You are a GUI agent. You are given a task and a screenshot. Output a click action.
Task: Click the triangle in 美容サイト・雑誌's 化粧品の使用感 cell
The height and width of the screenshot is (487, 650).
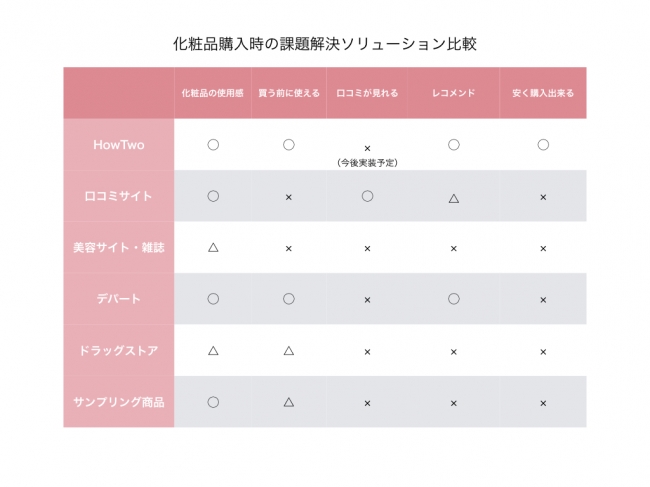pyautogui.click(x=213, y=247)
